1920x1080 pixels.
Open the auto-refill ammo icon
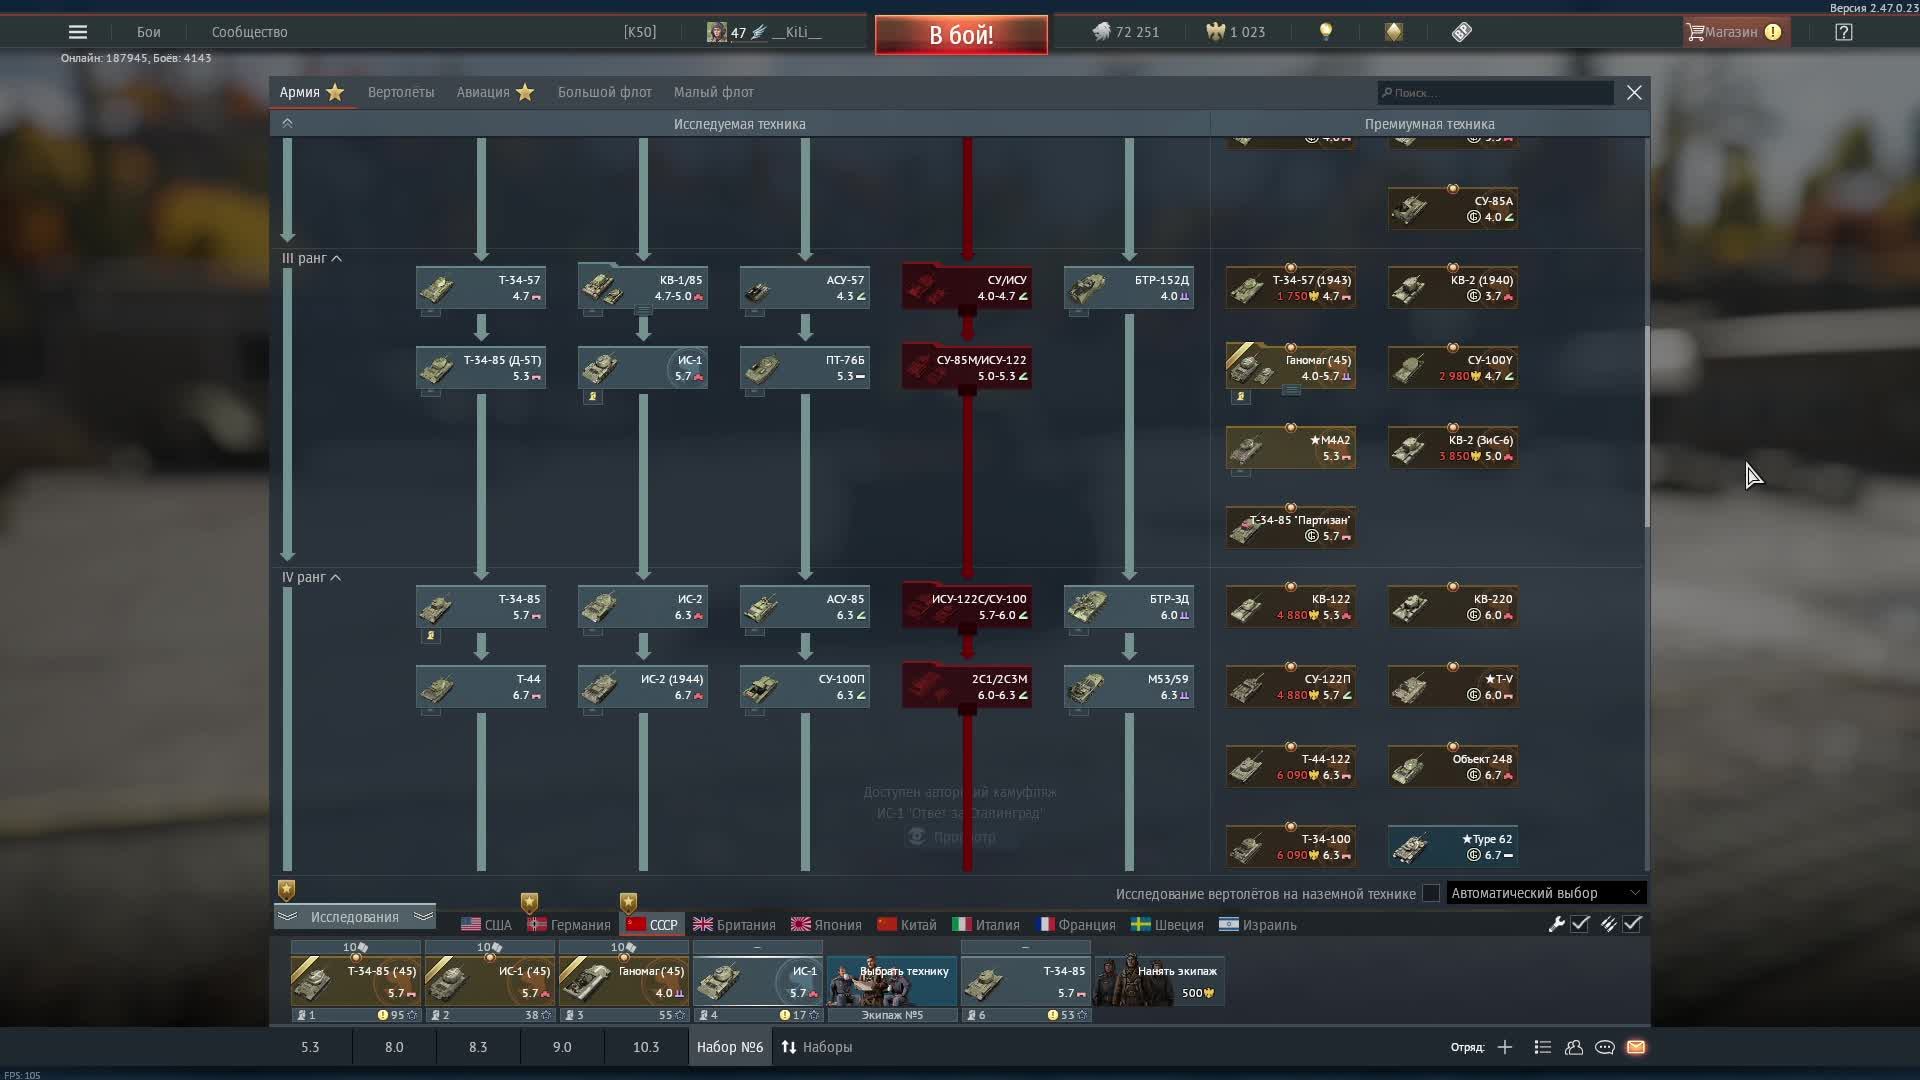[x=1608, y=924]
